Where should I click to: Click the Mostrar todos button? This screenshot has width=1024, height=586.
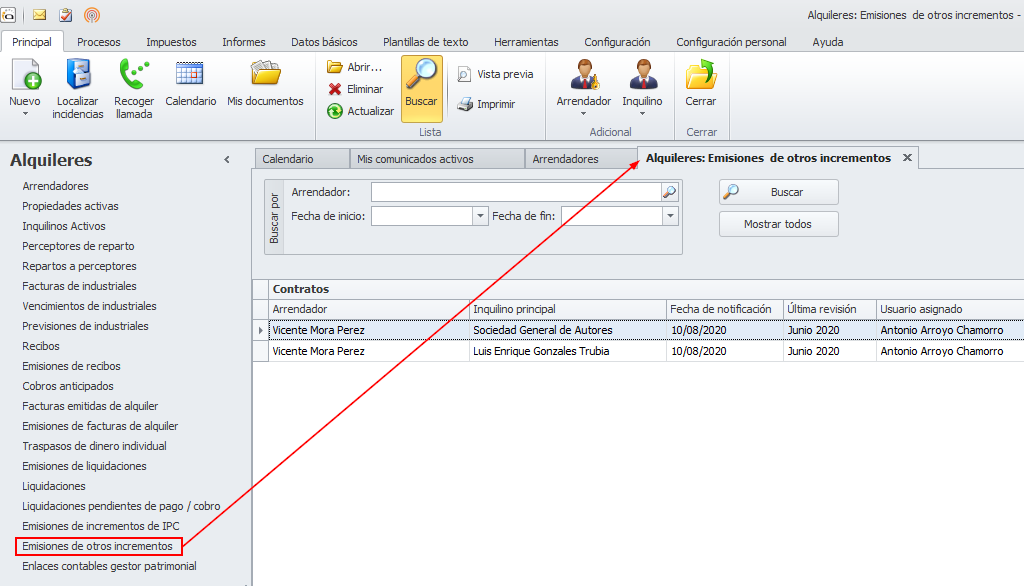(778, 224)
